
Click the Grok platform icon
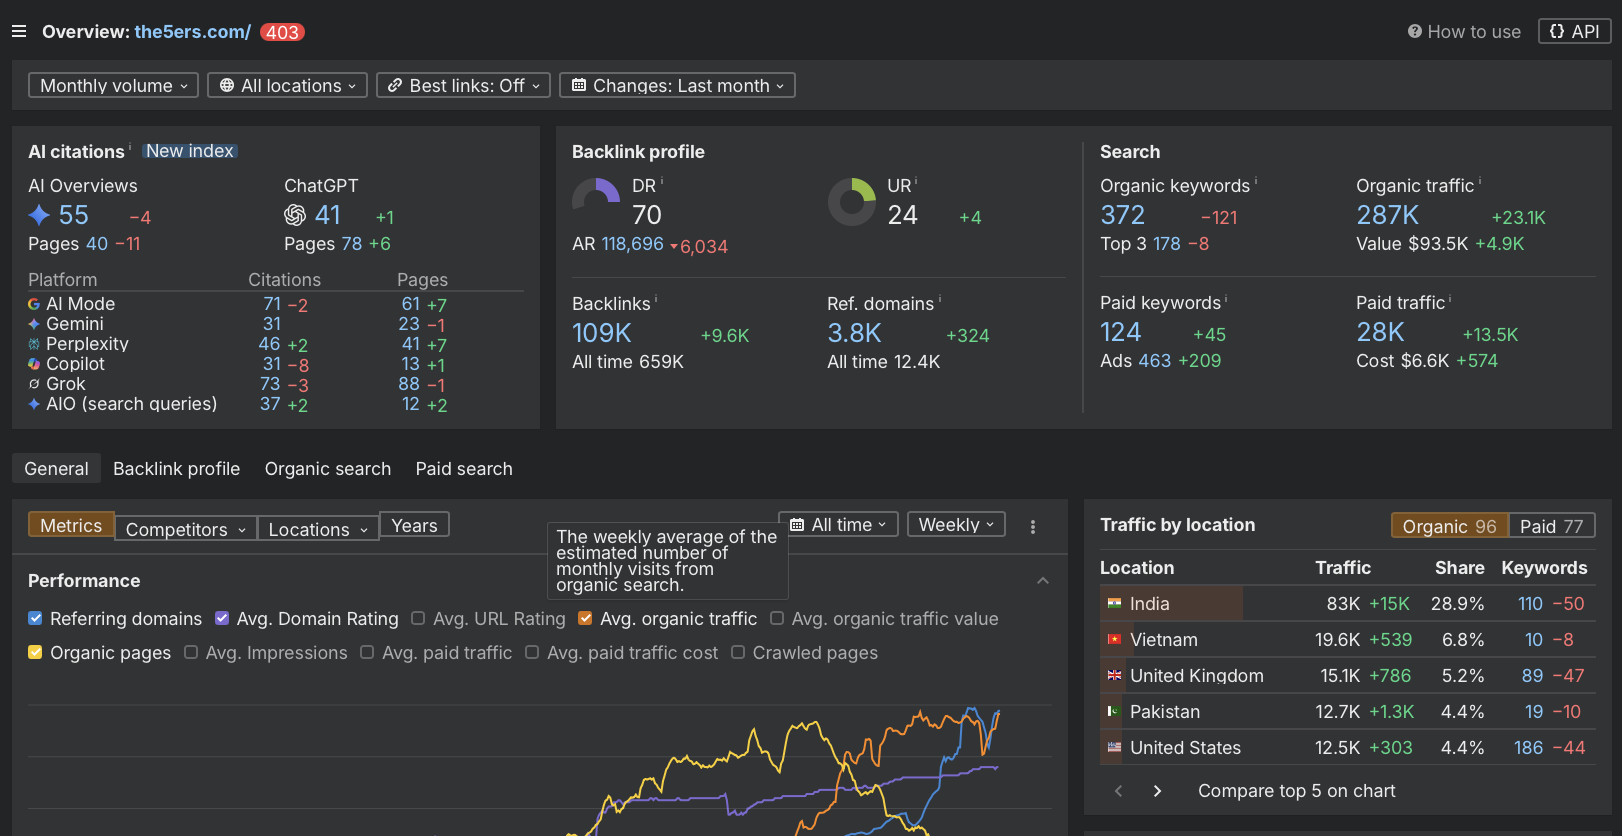click(34, 384)
